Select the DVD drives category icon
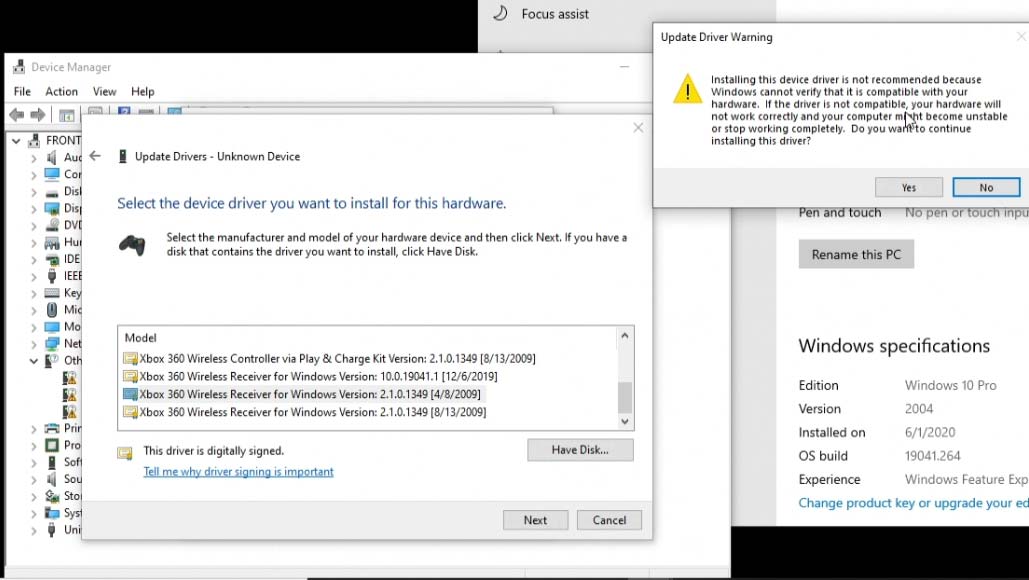Screen dimensions: 1029x580 point(52,225)
